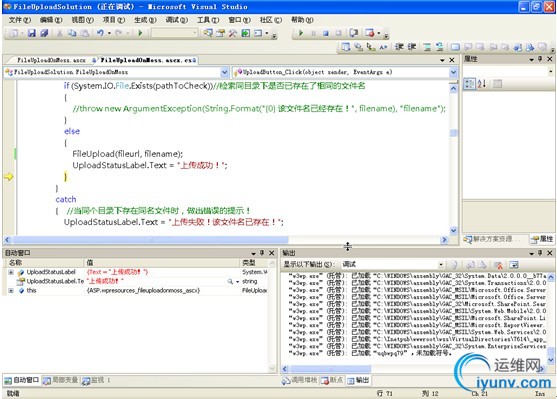Click the Toggle Bookmark icon
Image resolution: width=557 pixels, height=399 pixels.
tap(455, 47)
